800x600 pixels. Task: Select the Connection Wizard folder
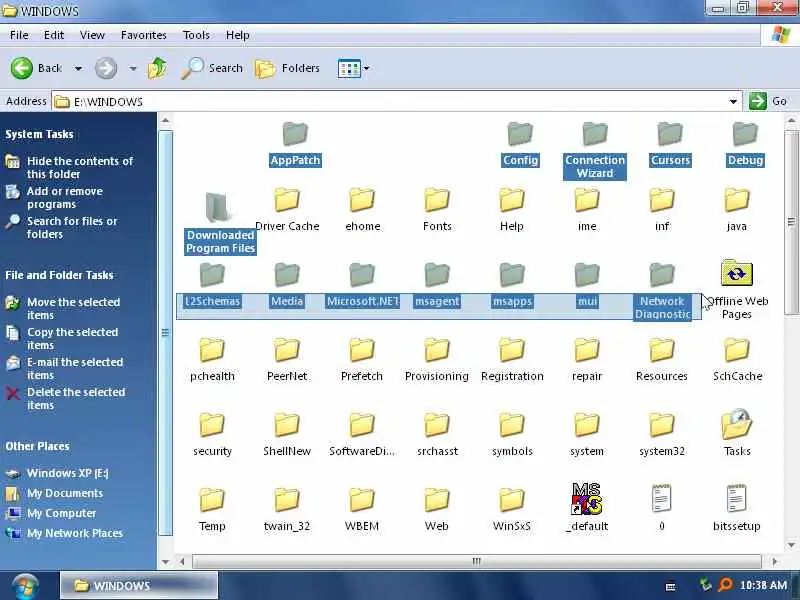click(595, 151)
